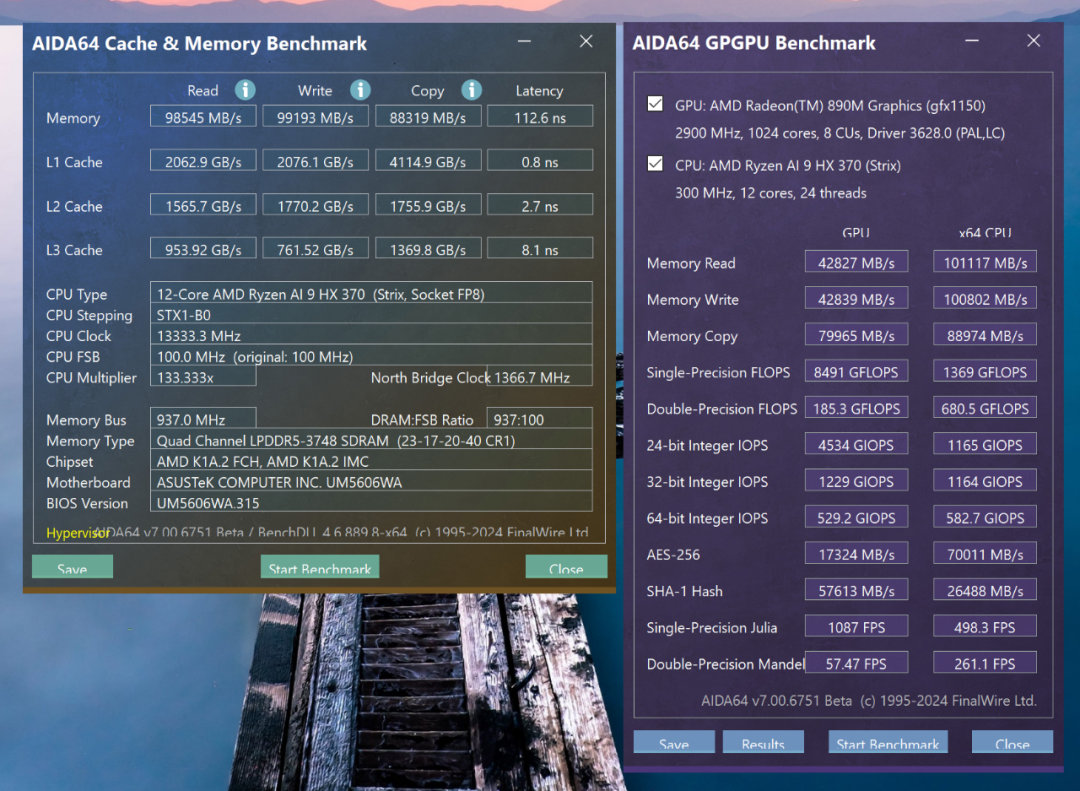Click GPU SHA-1 Hash value 57613 MB/s
Viewport: 1080px width, 791px height.
(856, 590)
